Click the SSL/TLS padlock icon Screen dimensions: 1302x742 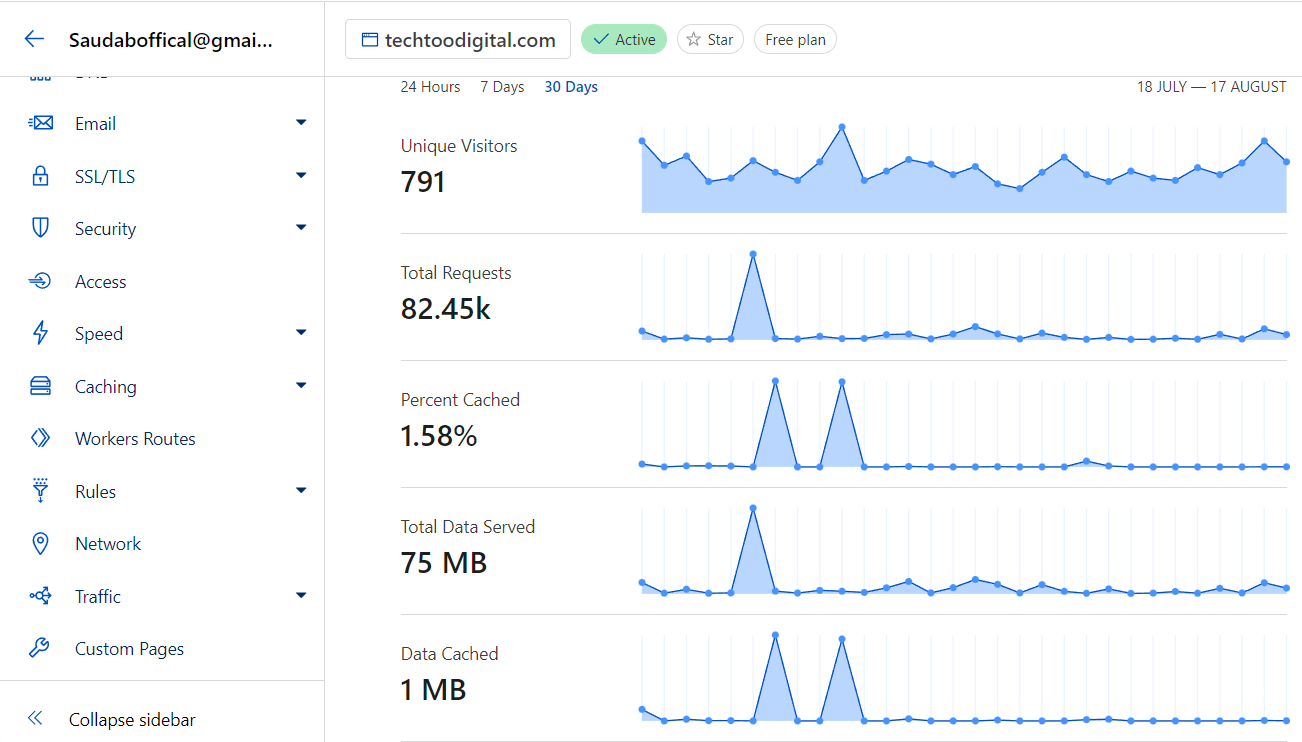pyautogui.click(x=40, y=177)
